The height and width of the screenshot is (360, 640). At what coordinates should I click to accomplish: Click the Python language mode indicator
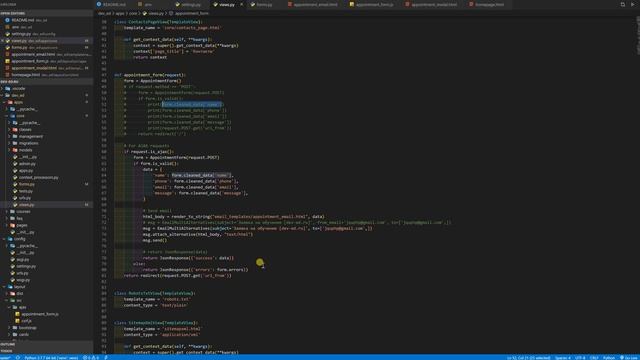click(x=609, y=358)
